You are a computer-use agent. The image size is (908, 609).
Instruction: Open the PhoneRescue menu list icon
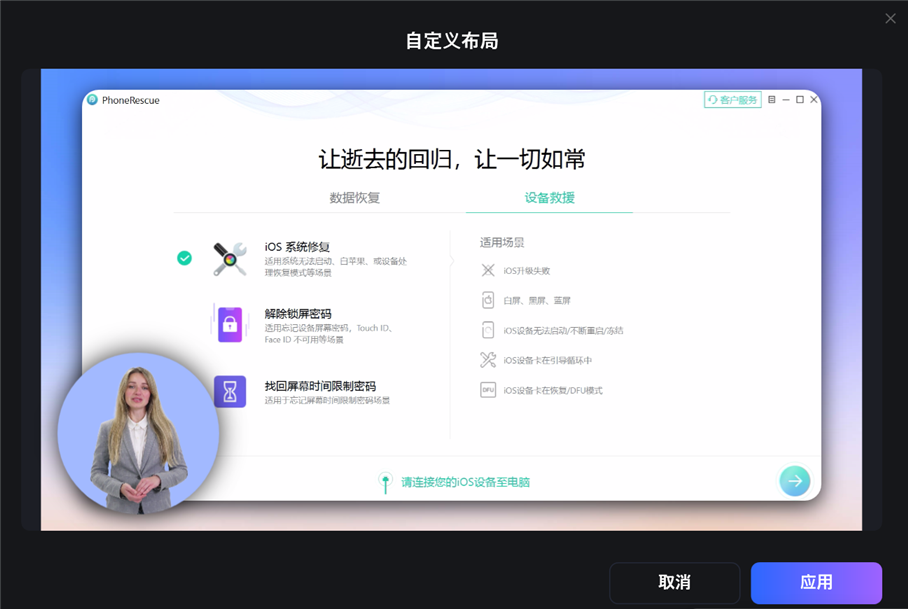tap(771, 100)
